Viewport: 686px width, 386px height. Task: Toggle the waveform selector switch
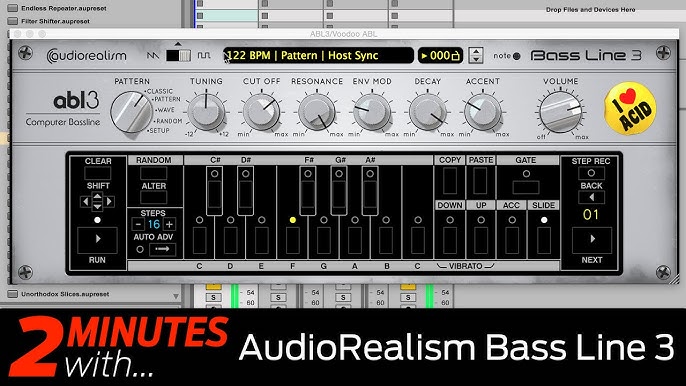178,56
